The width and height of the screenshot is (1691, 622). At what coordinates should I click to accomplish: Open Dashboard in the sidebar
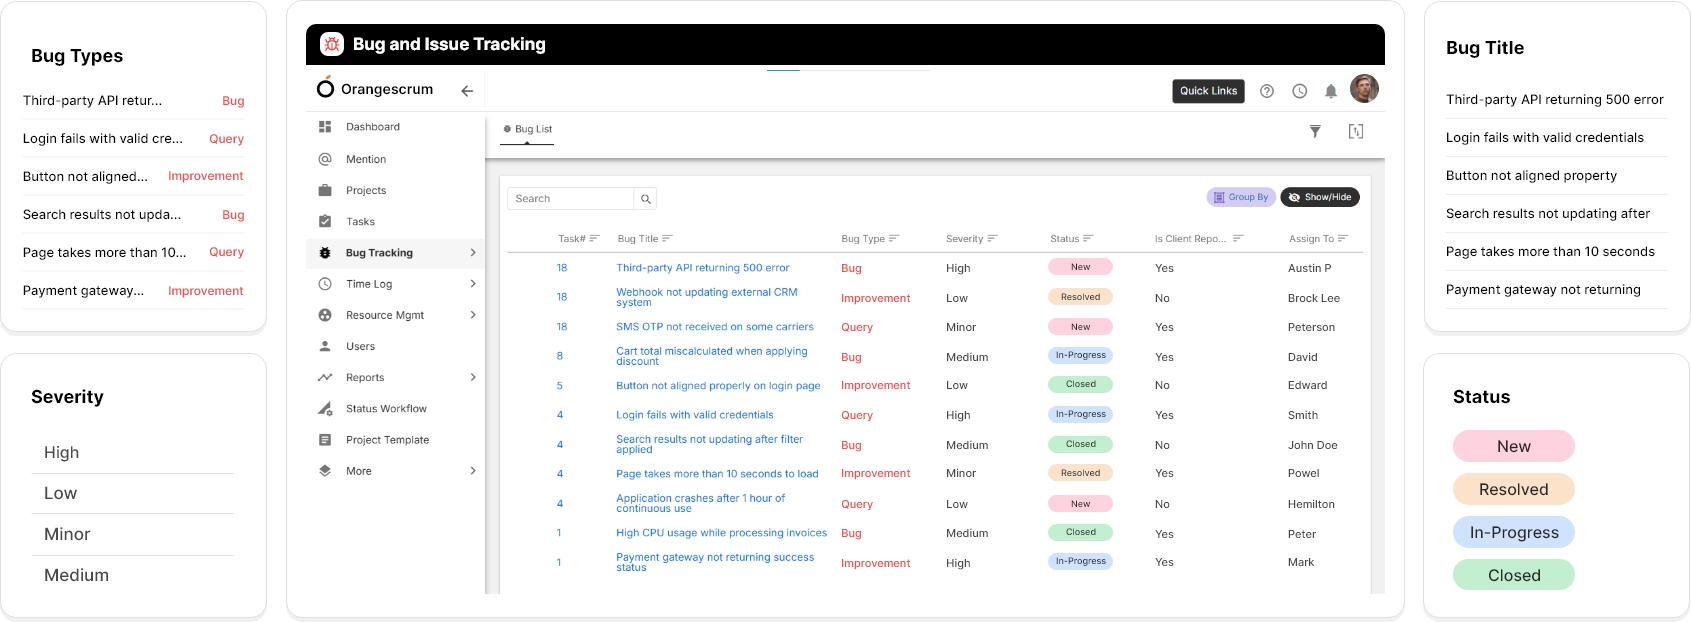(372, 127)
